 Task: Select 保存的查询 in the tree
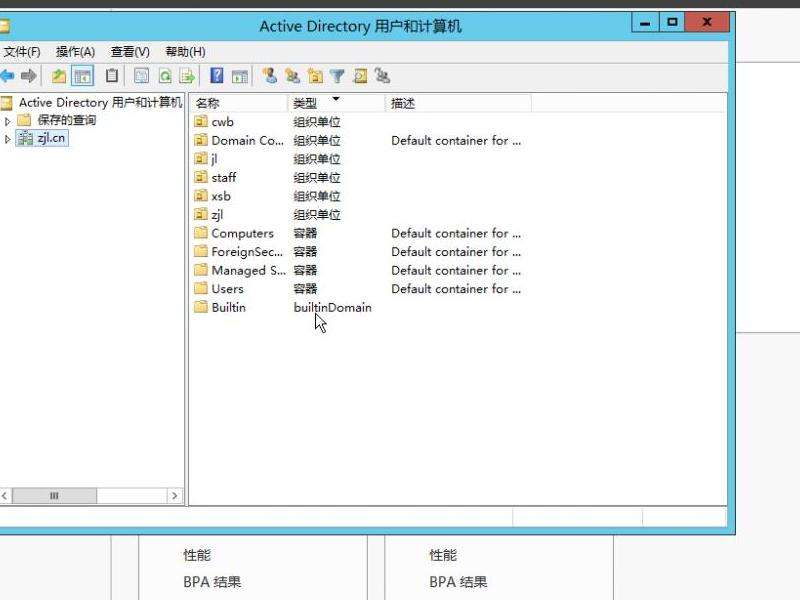click(x=66, y=120)
